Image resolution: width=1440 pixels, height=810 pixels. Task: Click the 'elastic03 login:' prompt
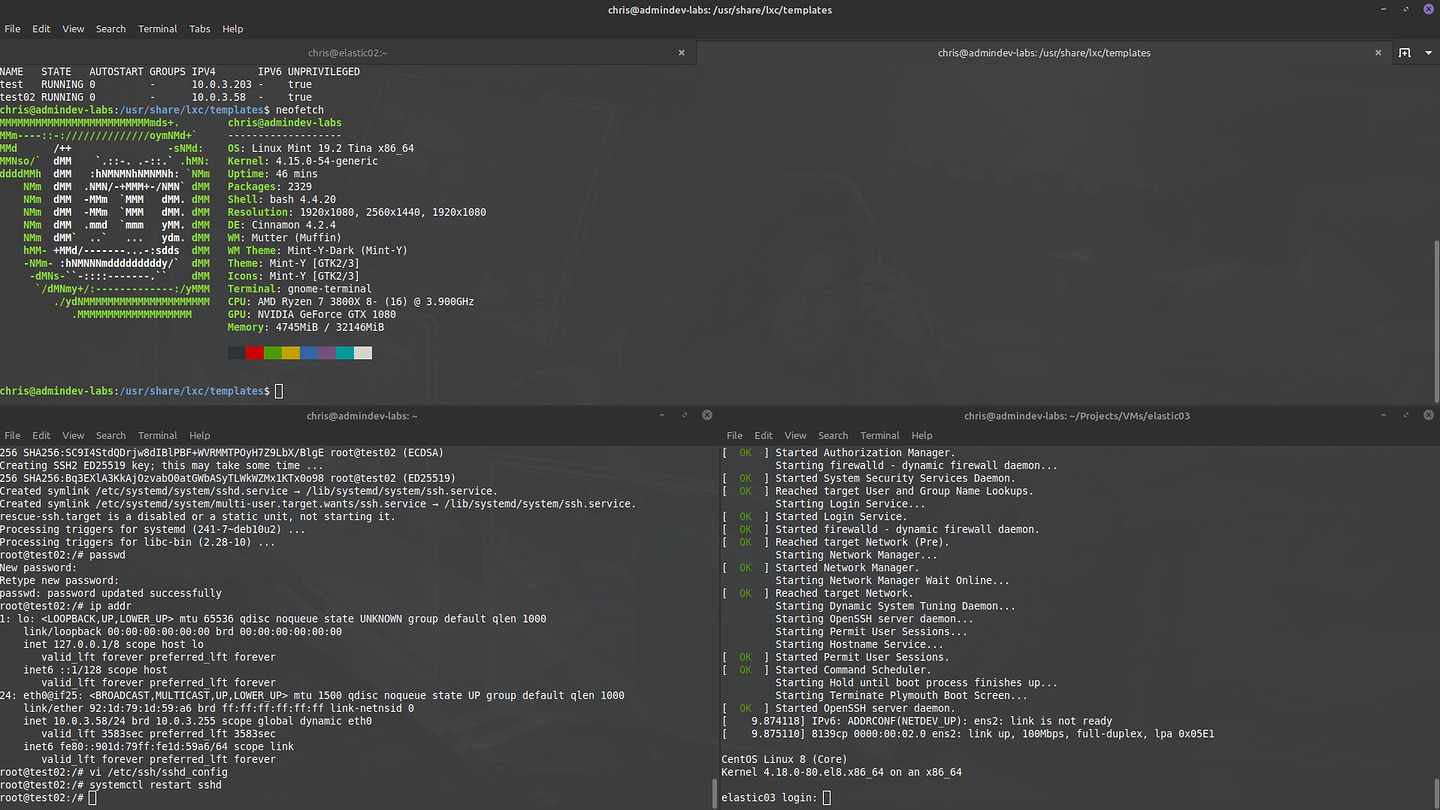click(770, 798)
